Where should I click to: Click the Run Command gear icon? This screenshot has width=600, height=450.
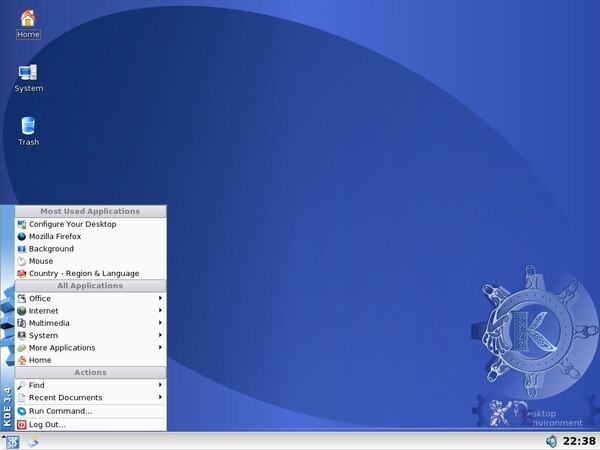(22, 411)
